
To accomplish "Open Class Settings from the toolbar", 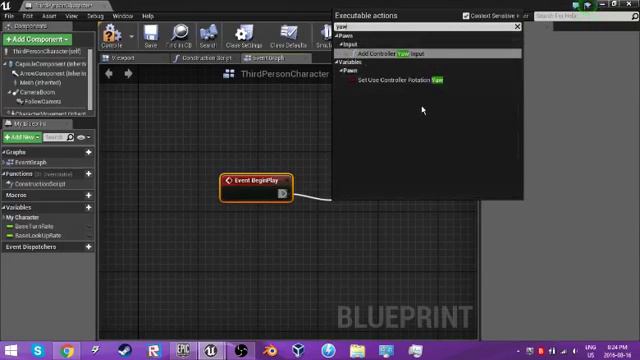I will (x=244, y=36).
